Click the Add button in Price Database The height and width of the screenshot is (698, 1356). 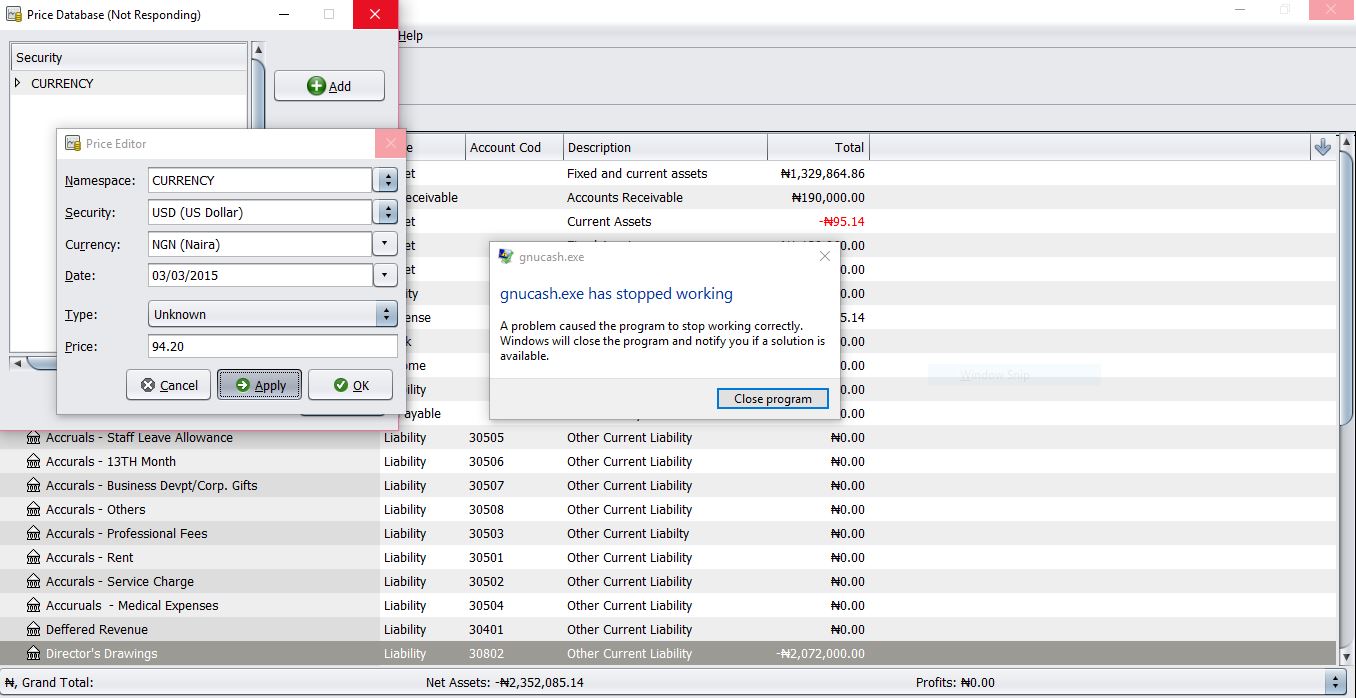tap(329, 86)
